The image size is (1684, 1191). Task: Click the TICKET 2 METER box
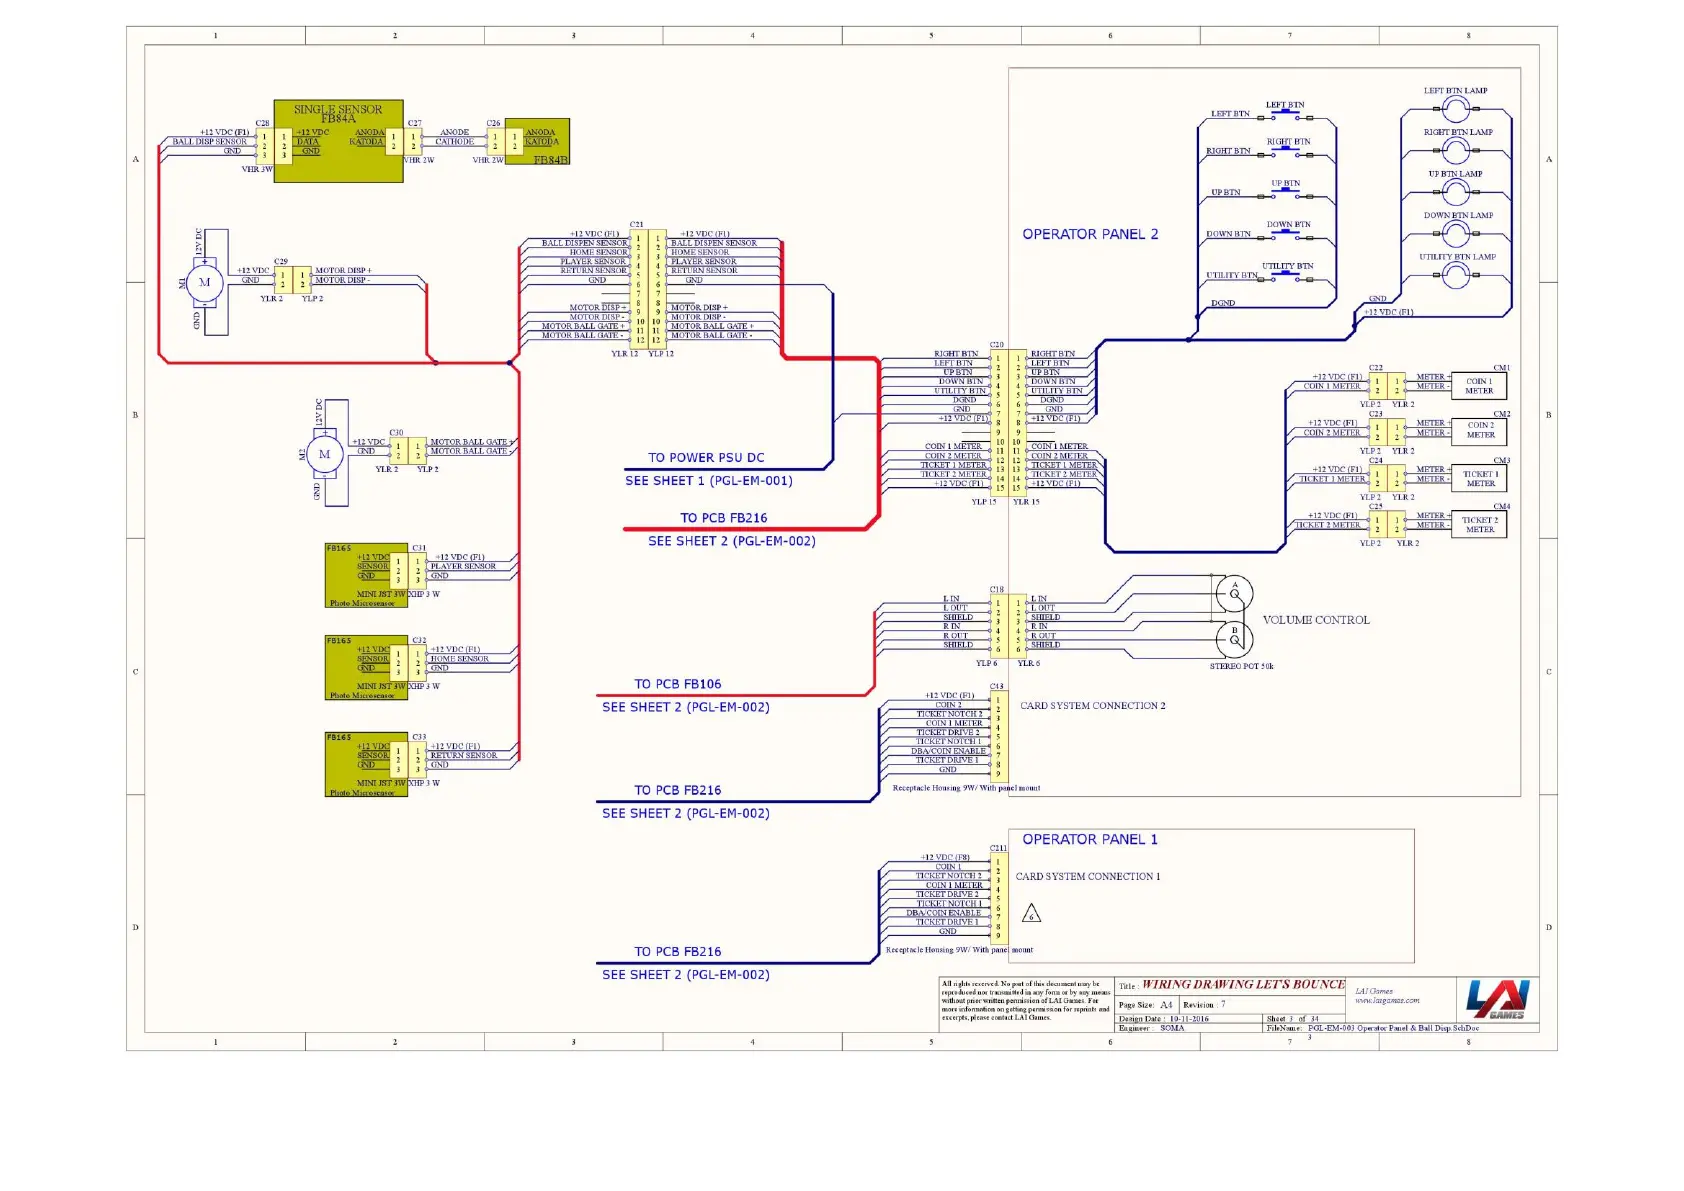coord(1480,525)
